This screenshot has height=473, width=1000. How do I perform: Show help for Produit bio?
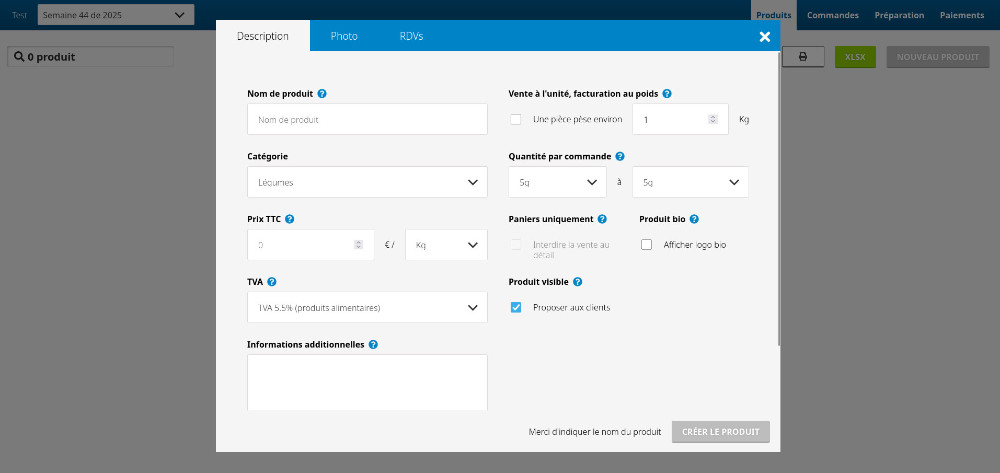(694, 219)
